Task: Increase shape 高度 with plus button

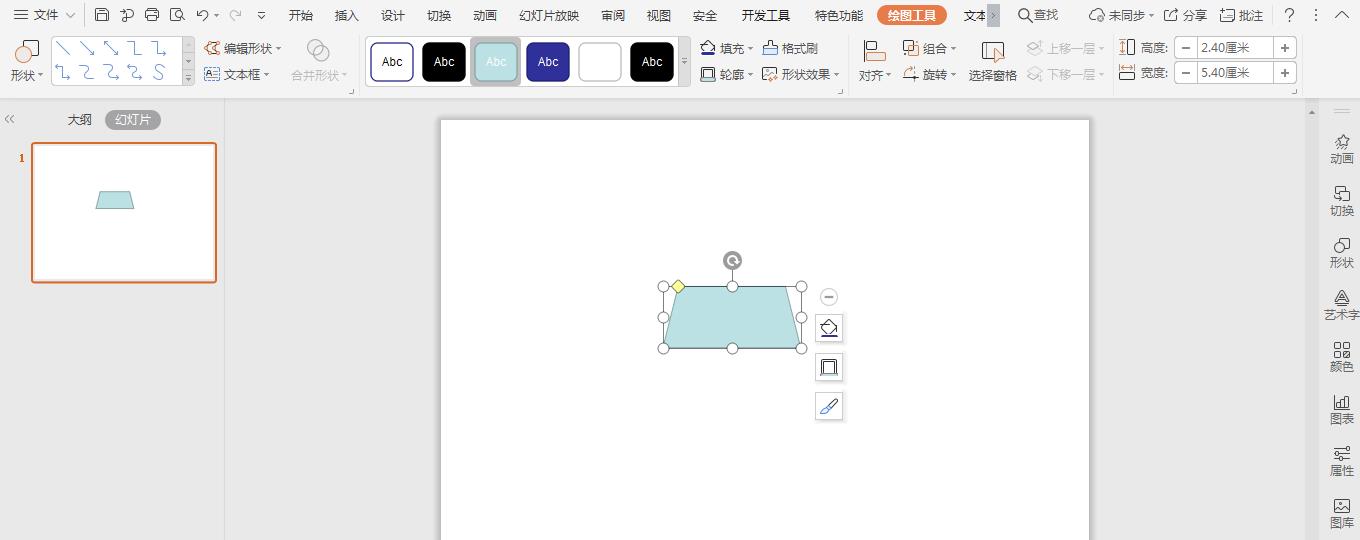Action: pyautogui.click(x=1285, y=47)
